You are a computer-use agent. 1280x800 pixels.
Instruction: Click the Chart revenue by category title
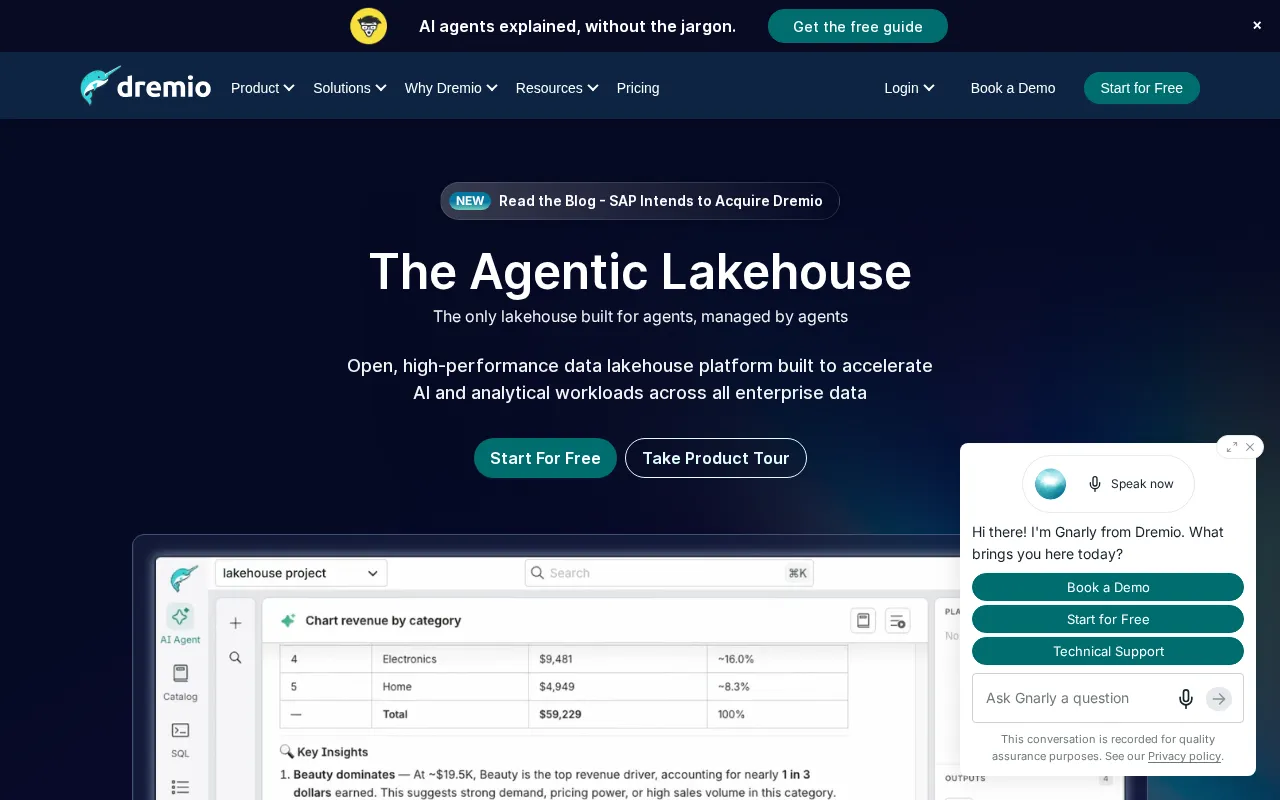click(x=383, y=620)
